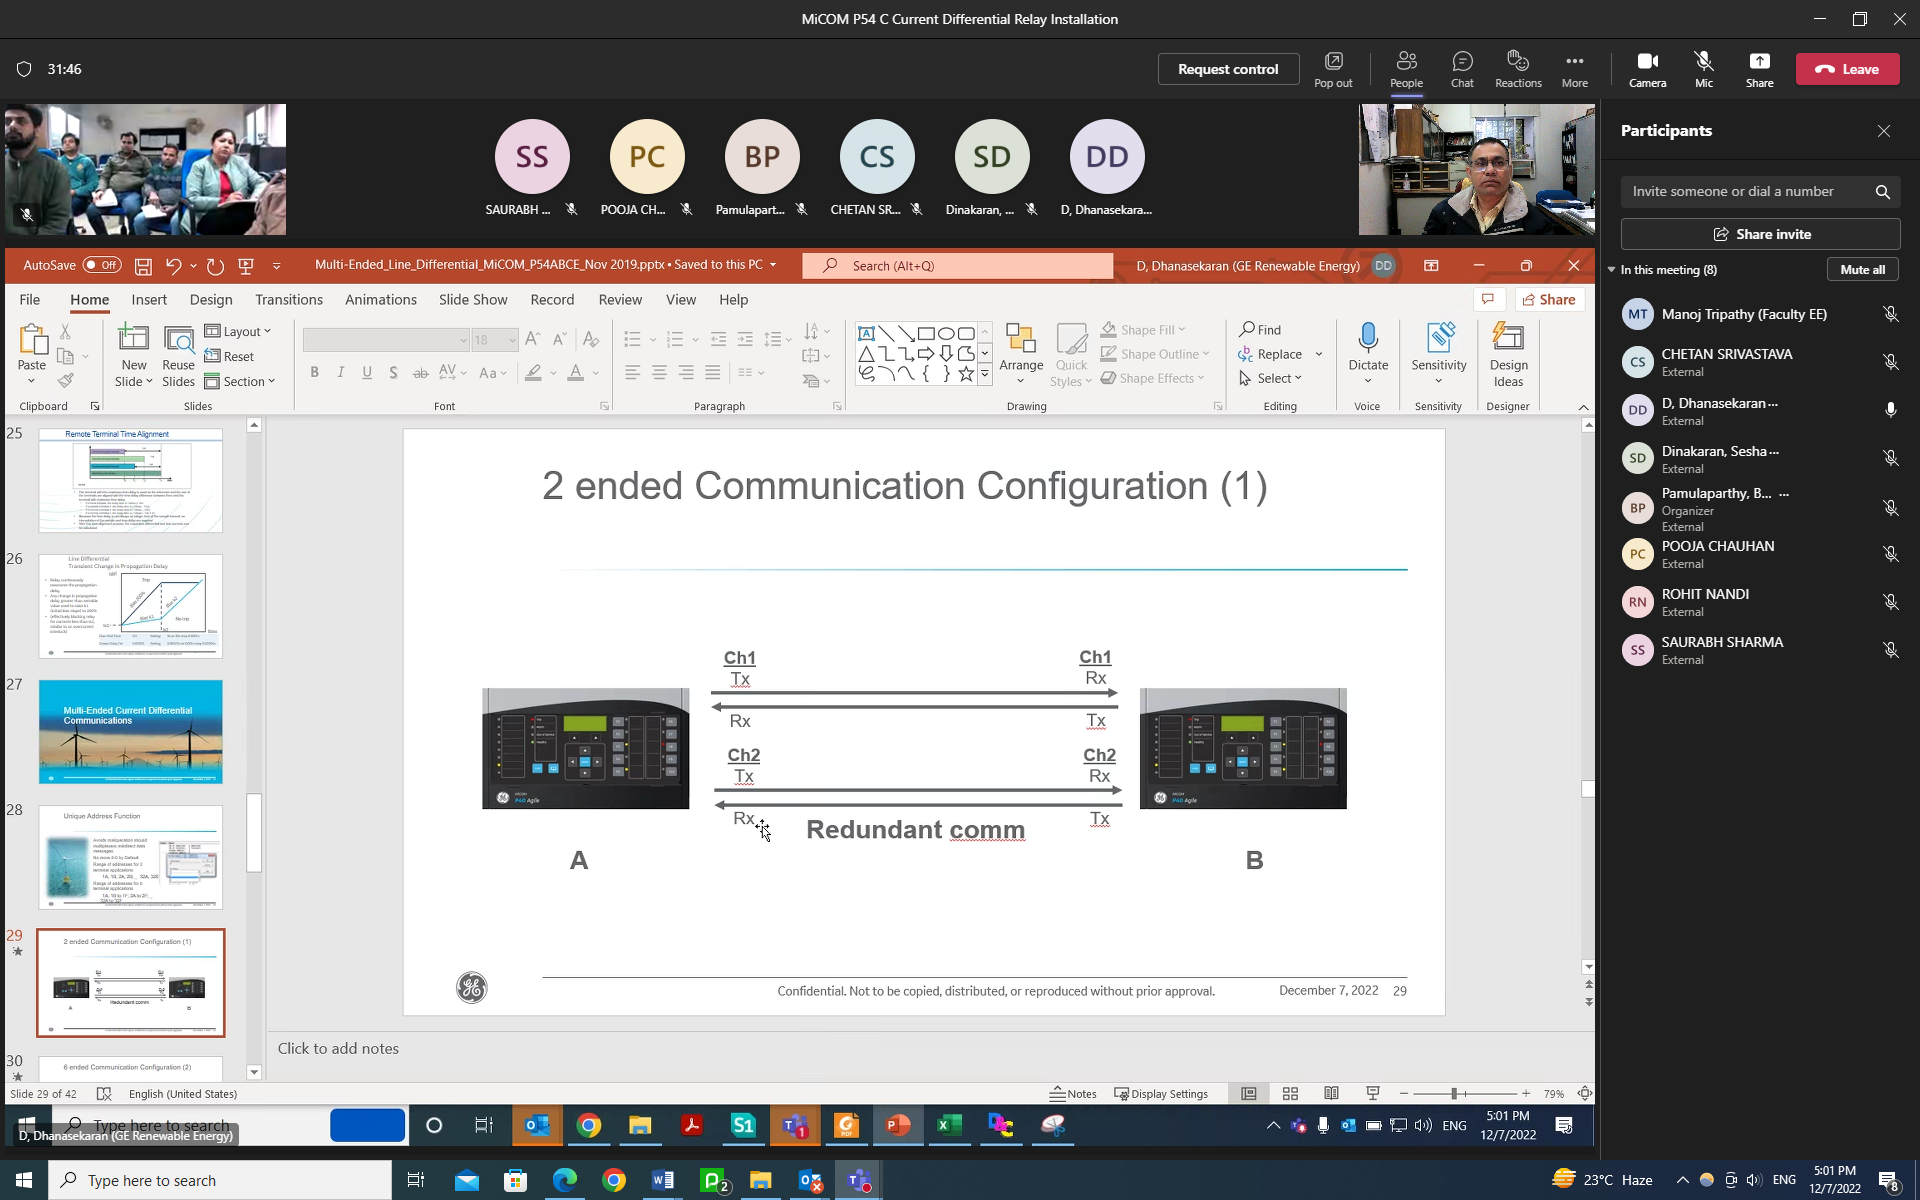Toggle the Camera on or off
The image size is (1920, 1200).
click(x=1647, y=69)
